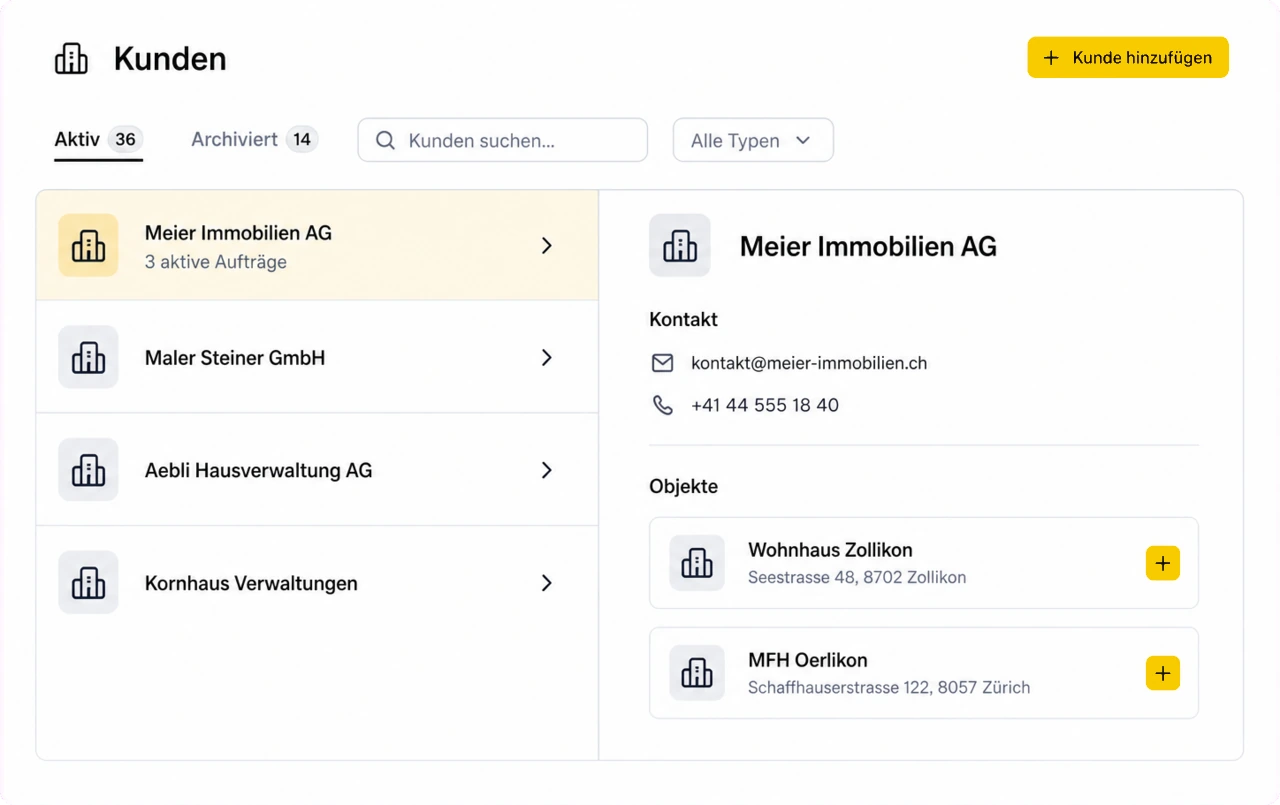Expand Kornhaus Verwaltungen row chevron
Image resolution: width=1280 pixels, height=805 pixels.
547,582
